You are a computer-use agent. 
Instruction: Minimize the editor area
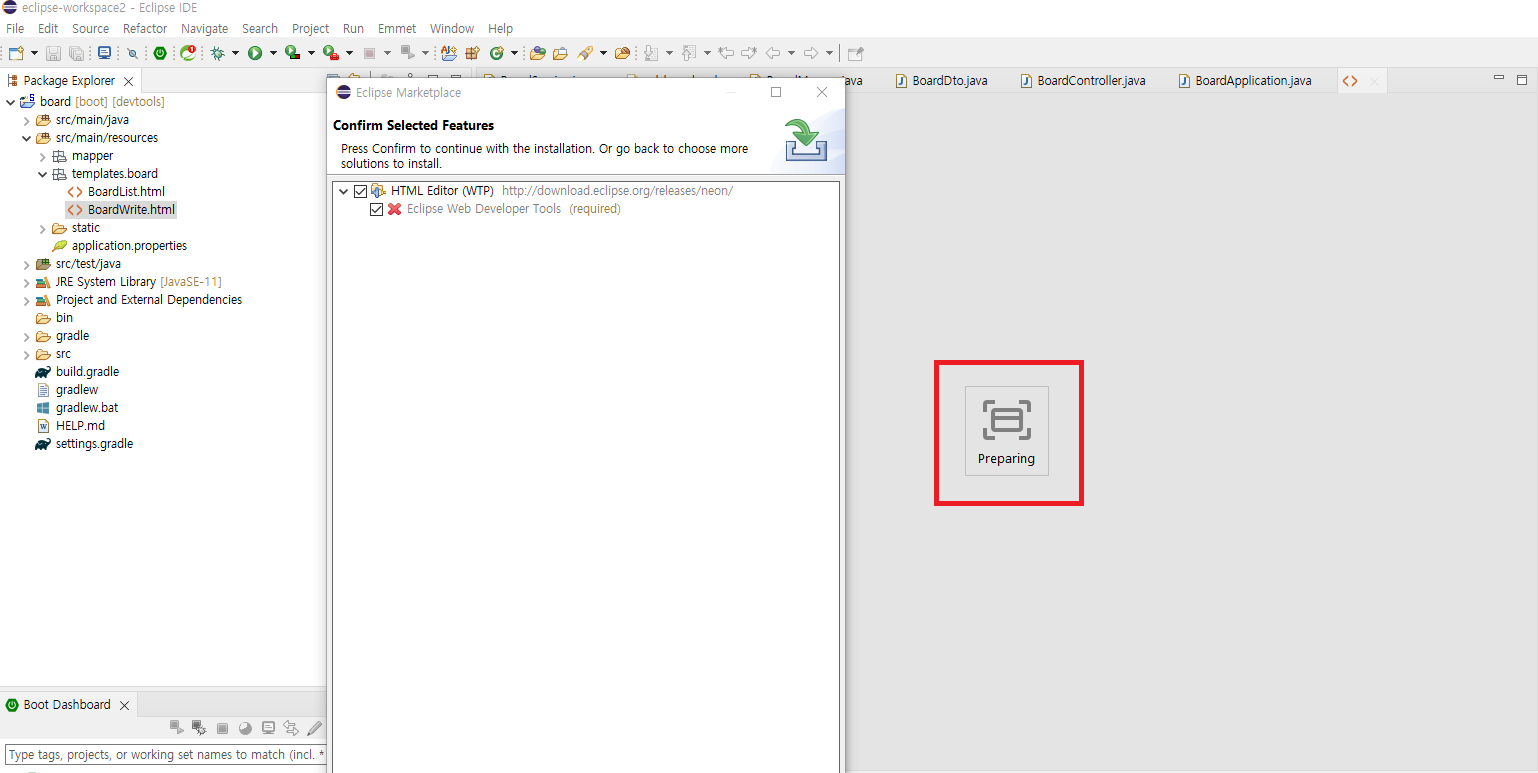pos(1498,79)
